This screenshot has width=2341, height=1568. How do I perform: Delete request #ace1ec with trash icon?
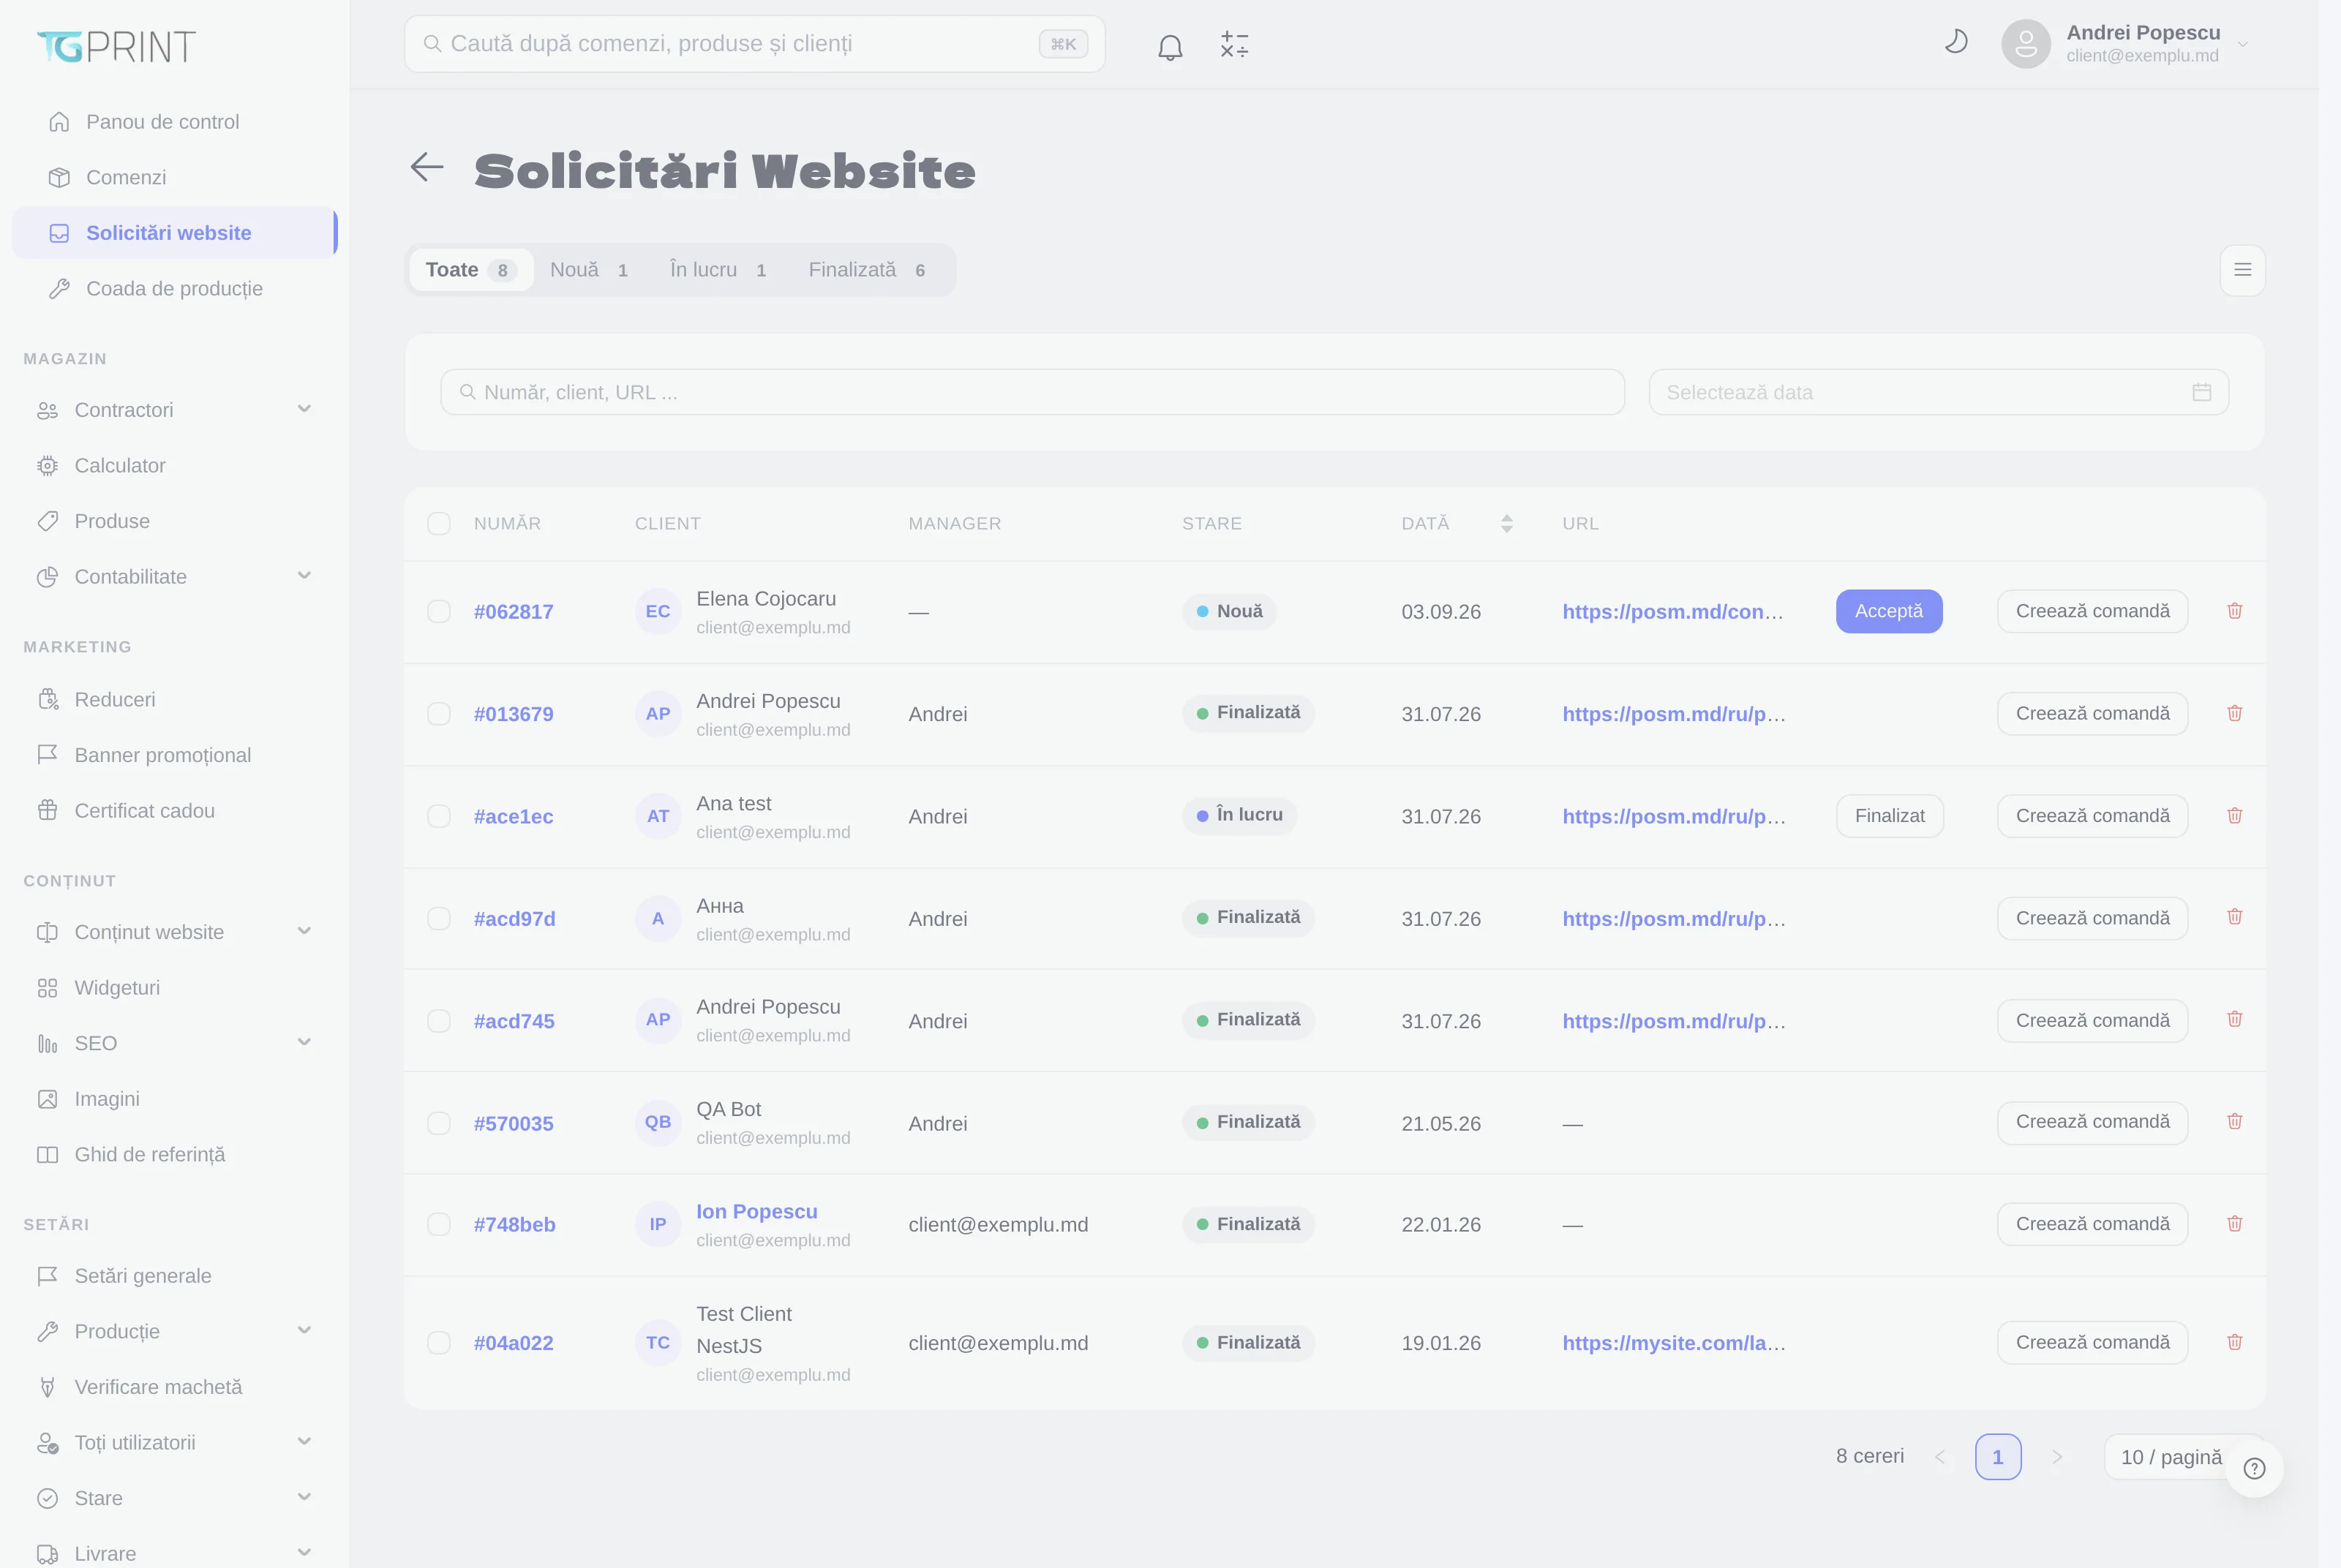(x=2234, y=816)
